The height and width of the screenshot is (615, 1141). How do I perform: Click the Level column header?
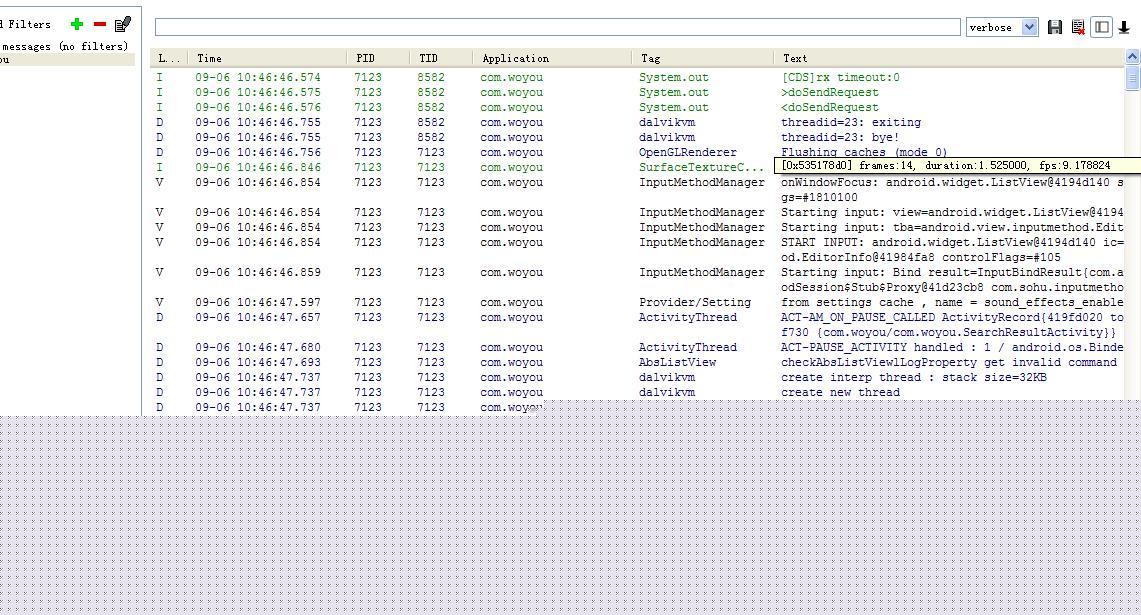click(168, 58)
